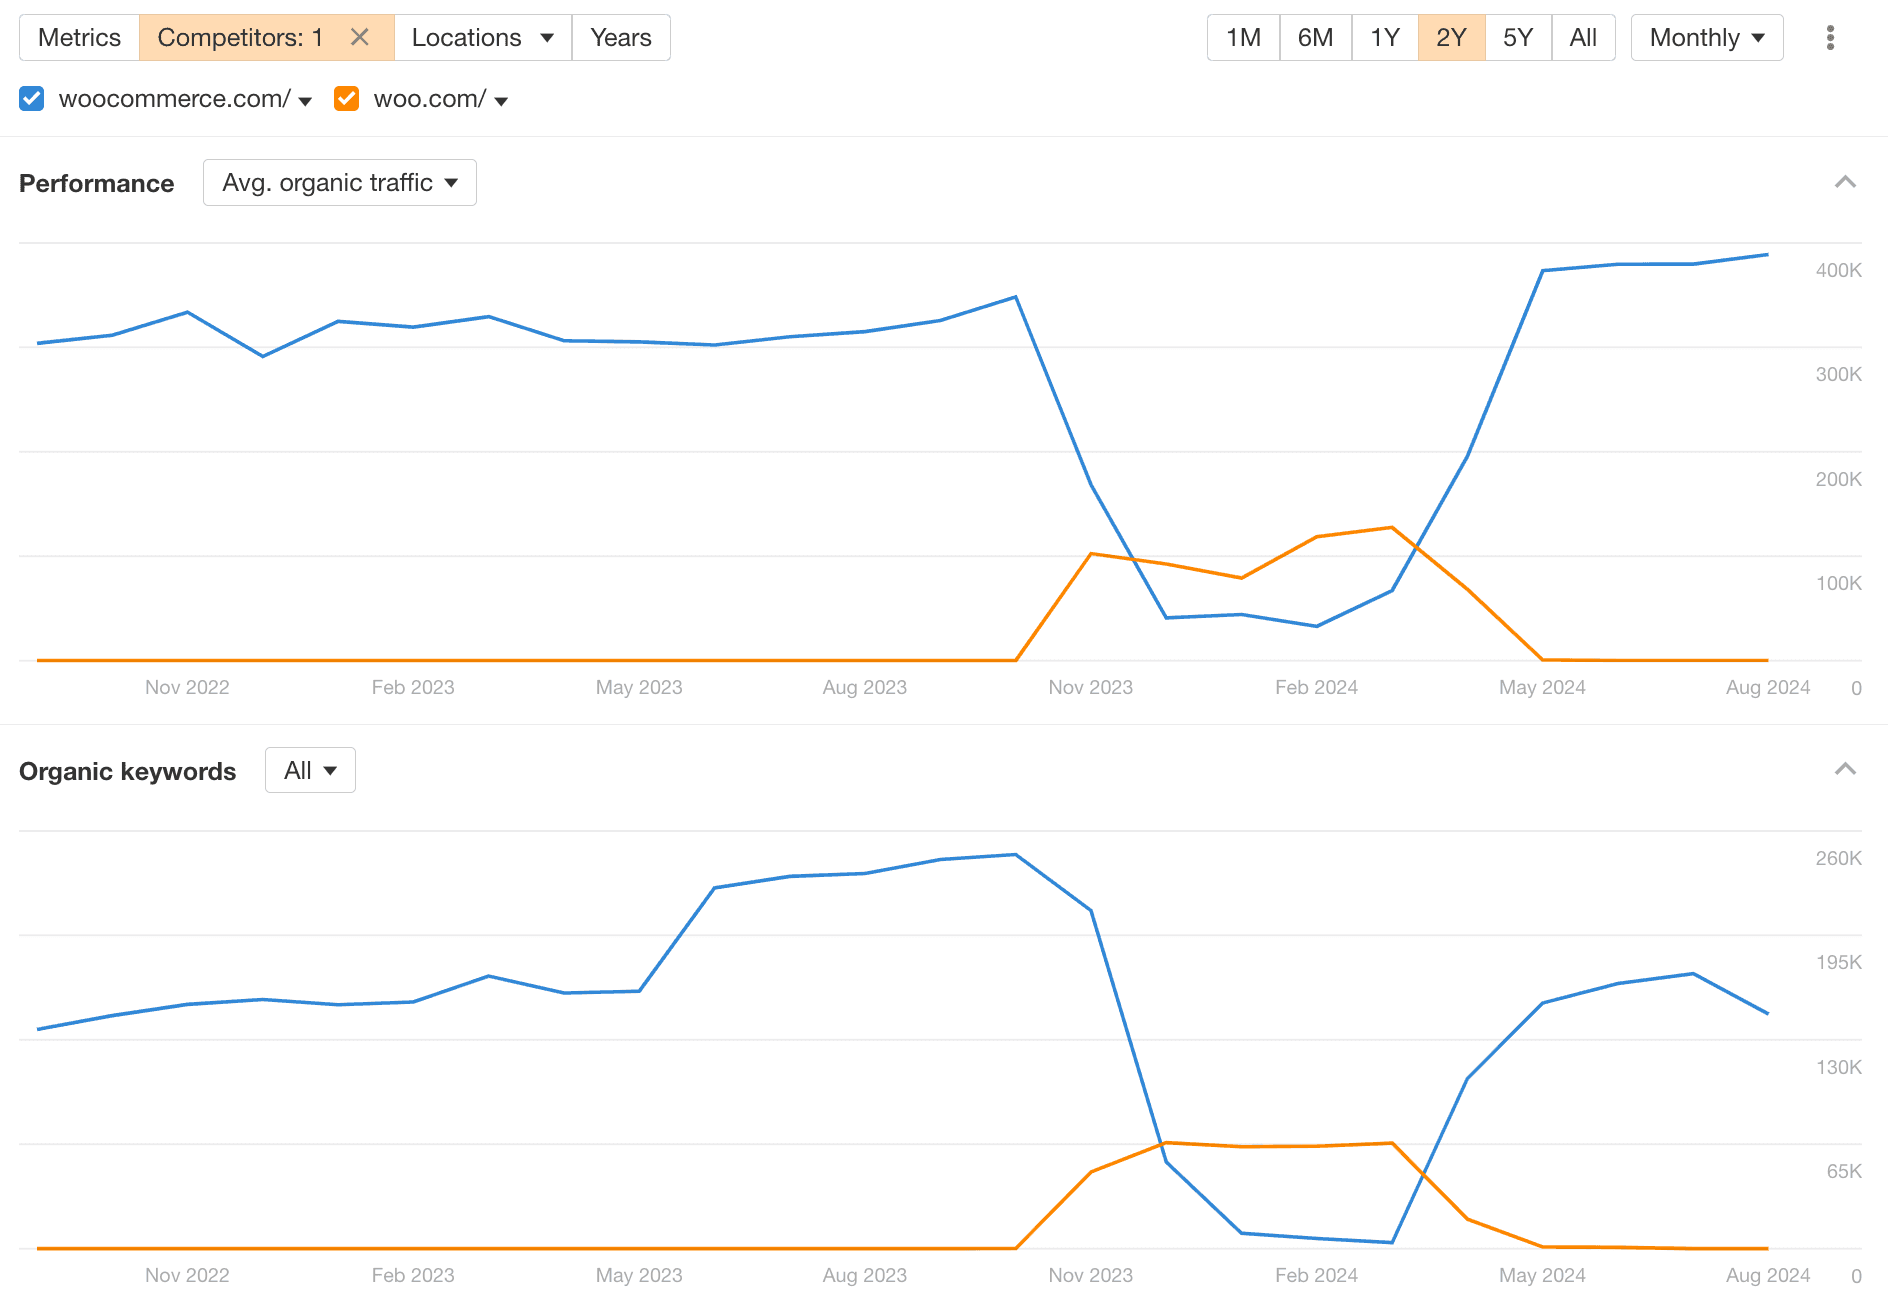Collapse the Performance section chevron
The width and height of the screenshot is (1888, 1310).
1845,182
